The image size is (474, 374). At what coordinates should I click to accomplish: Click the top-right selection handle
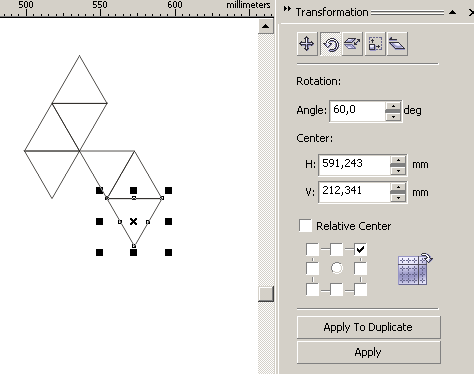(x=168, y=190)
